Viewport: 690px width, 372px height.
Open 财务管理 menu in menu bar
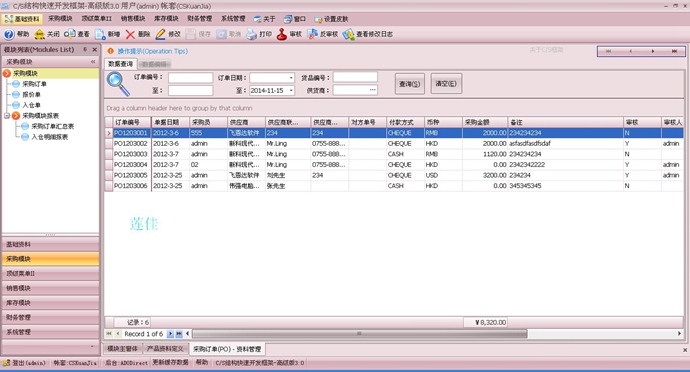coord(200,19)
